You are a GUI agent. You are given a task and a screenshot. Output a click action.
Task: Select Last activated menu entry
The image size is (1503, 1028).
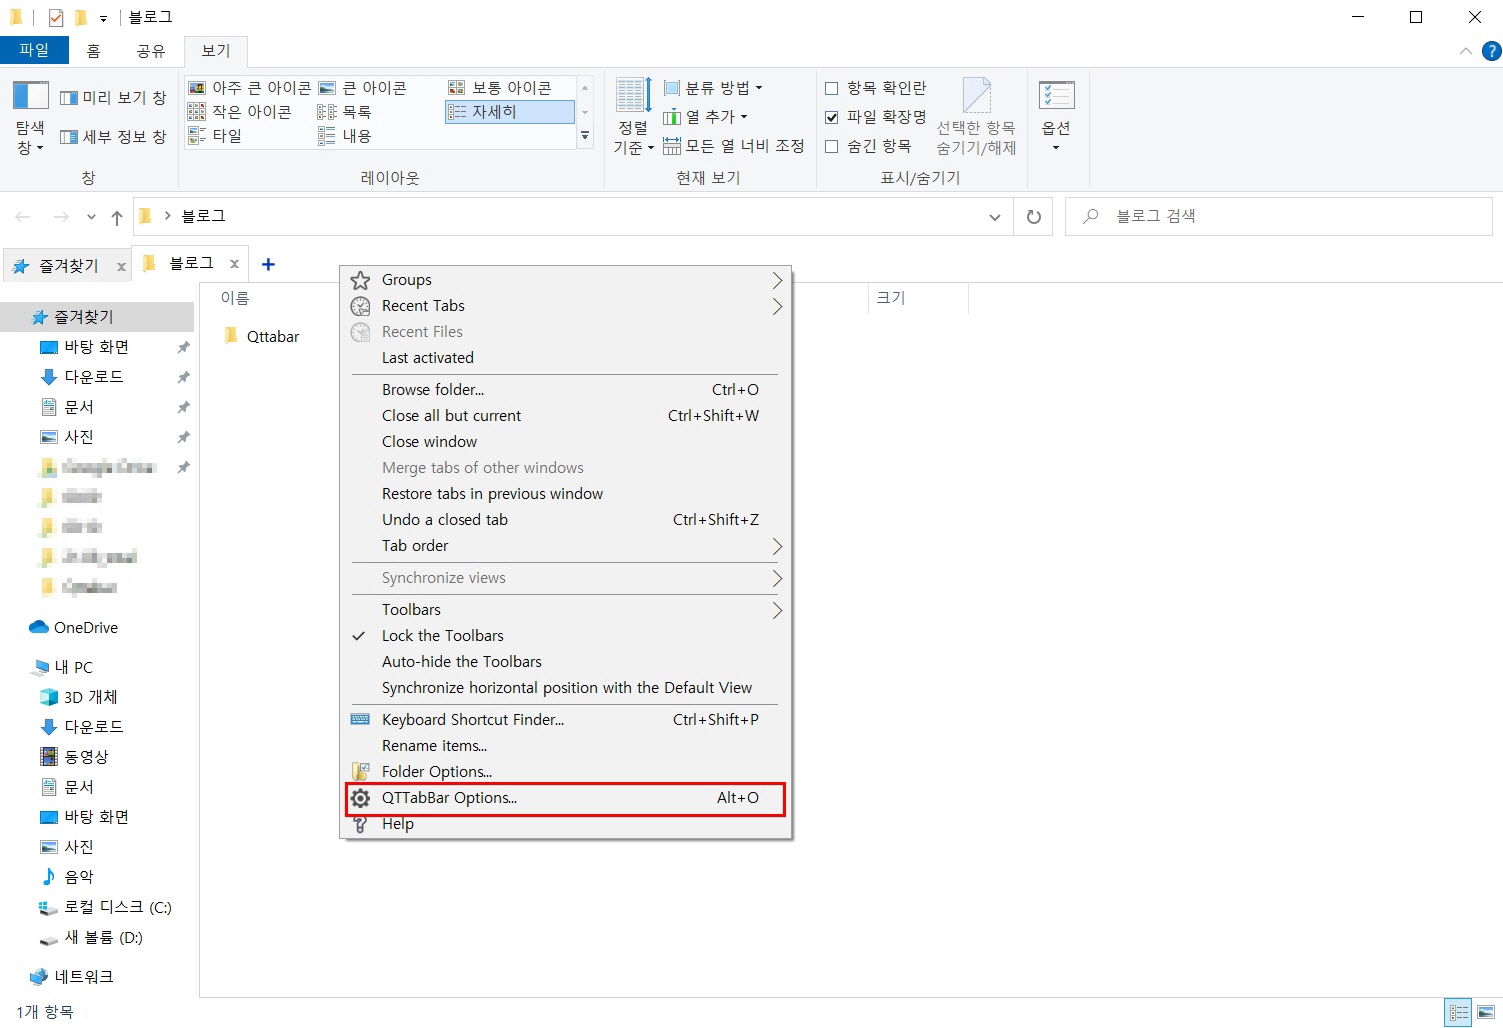tap(566, 358)
